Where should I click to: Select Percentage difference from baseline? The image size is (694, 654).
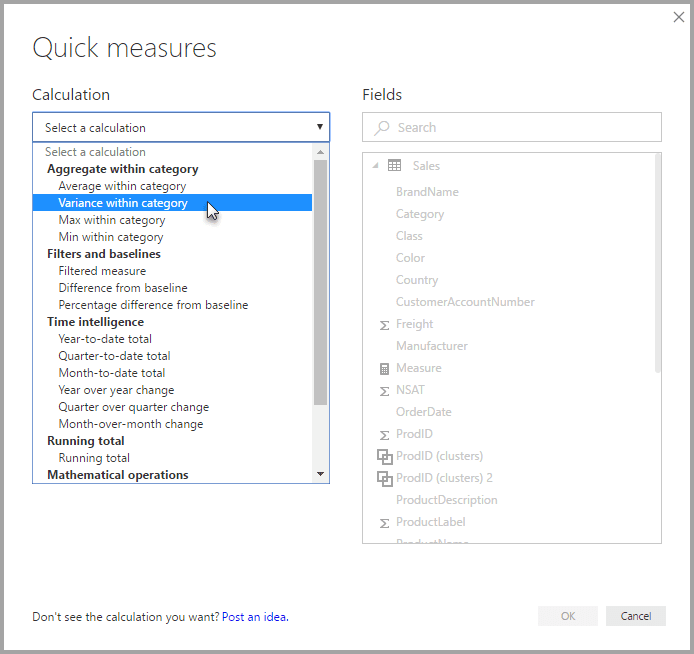(172, 305)
